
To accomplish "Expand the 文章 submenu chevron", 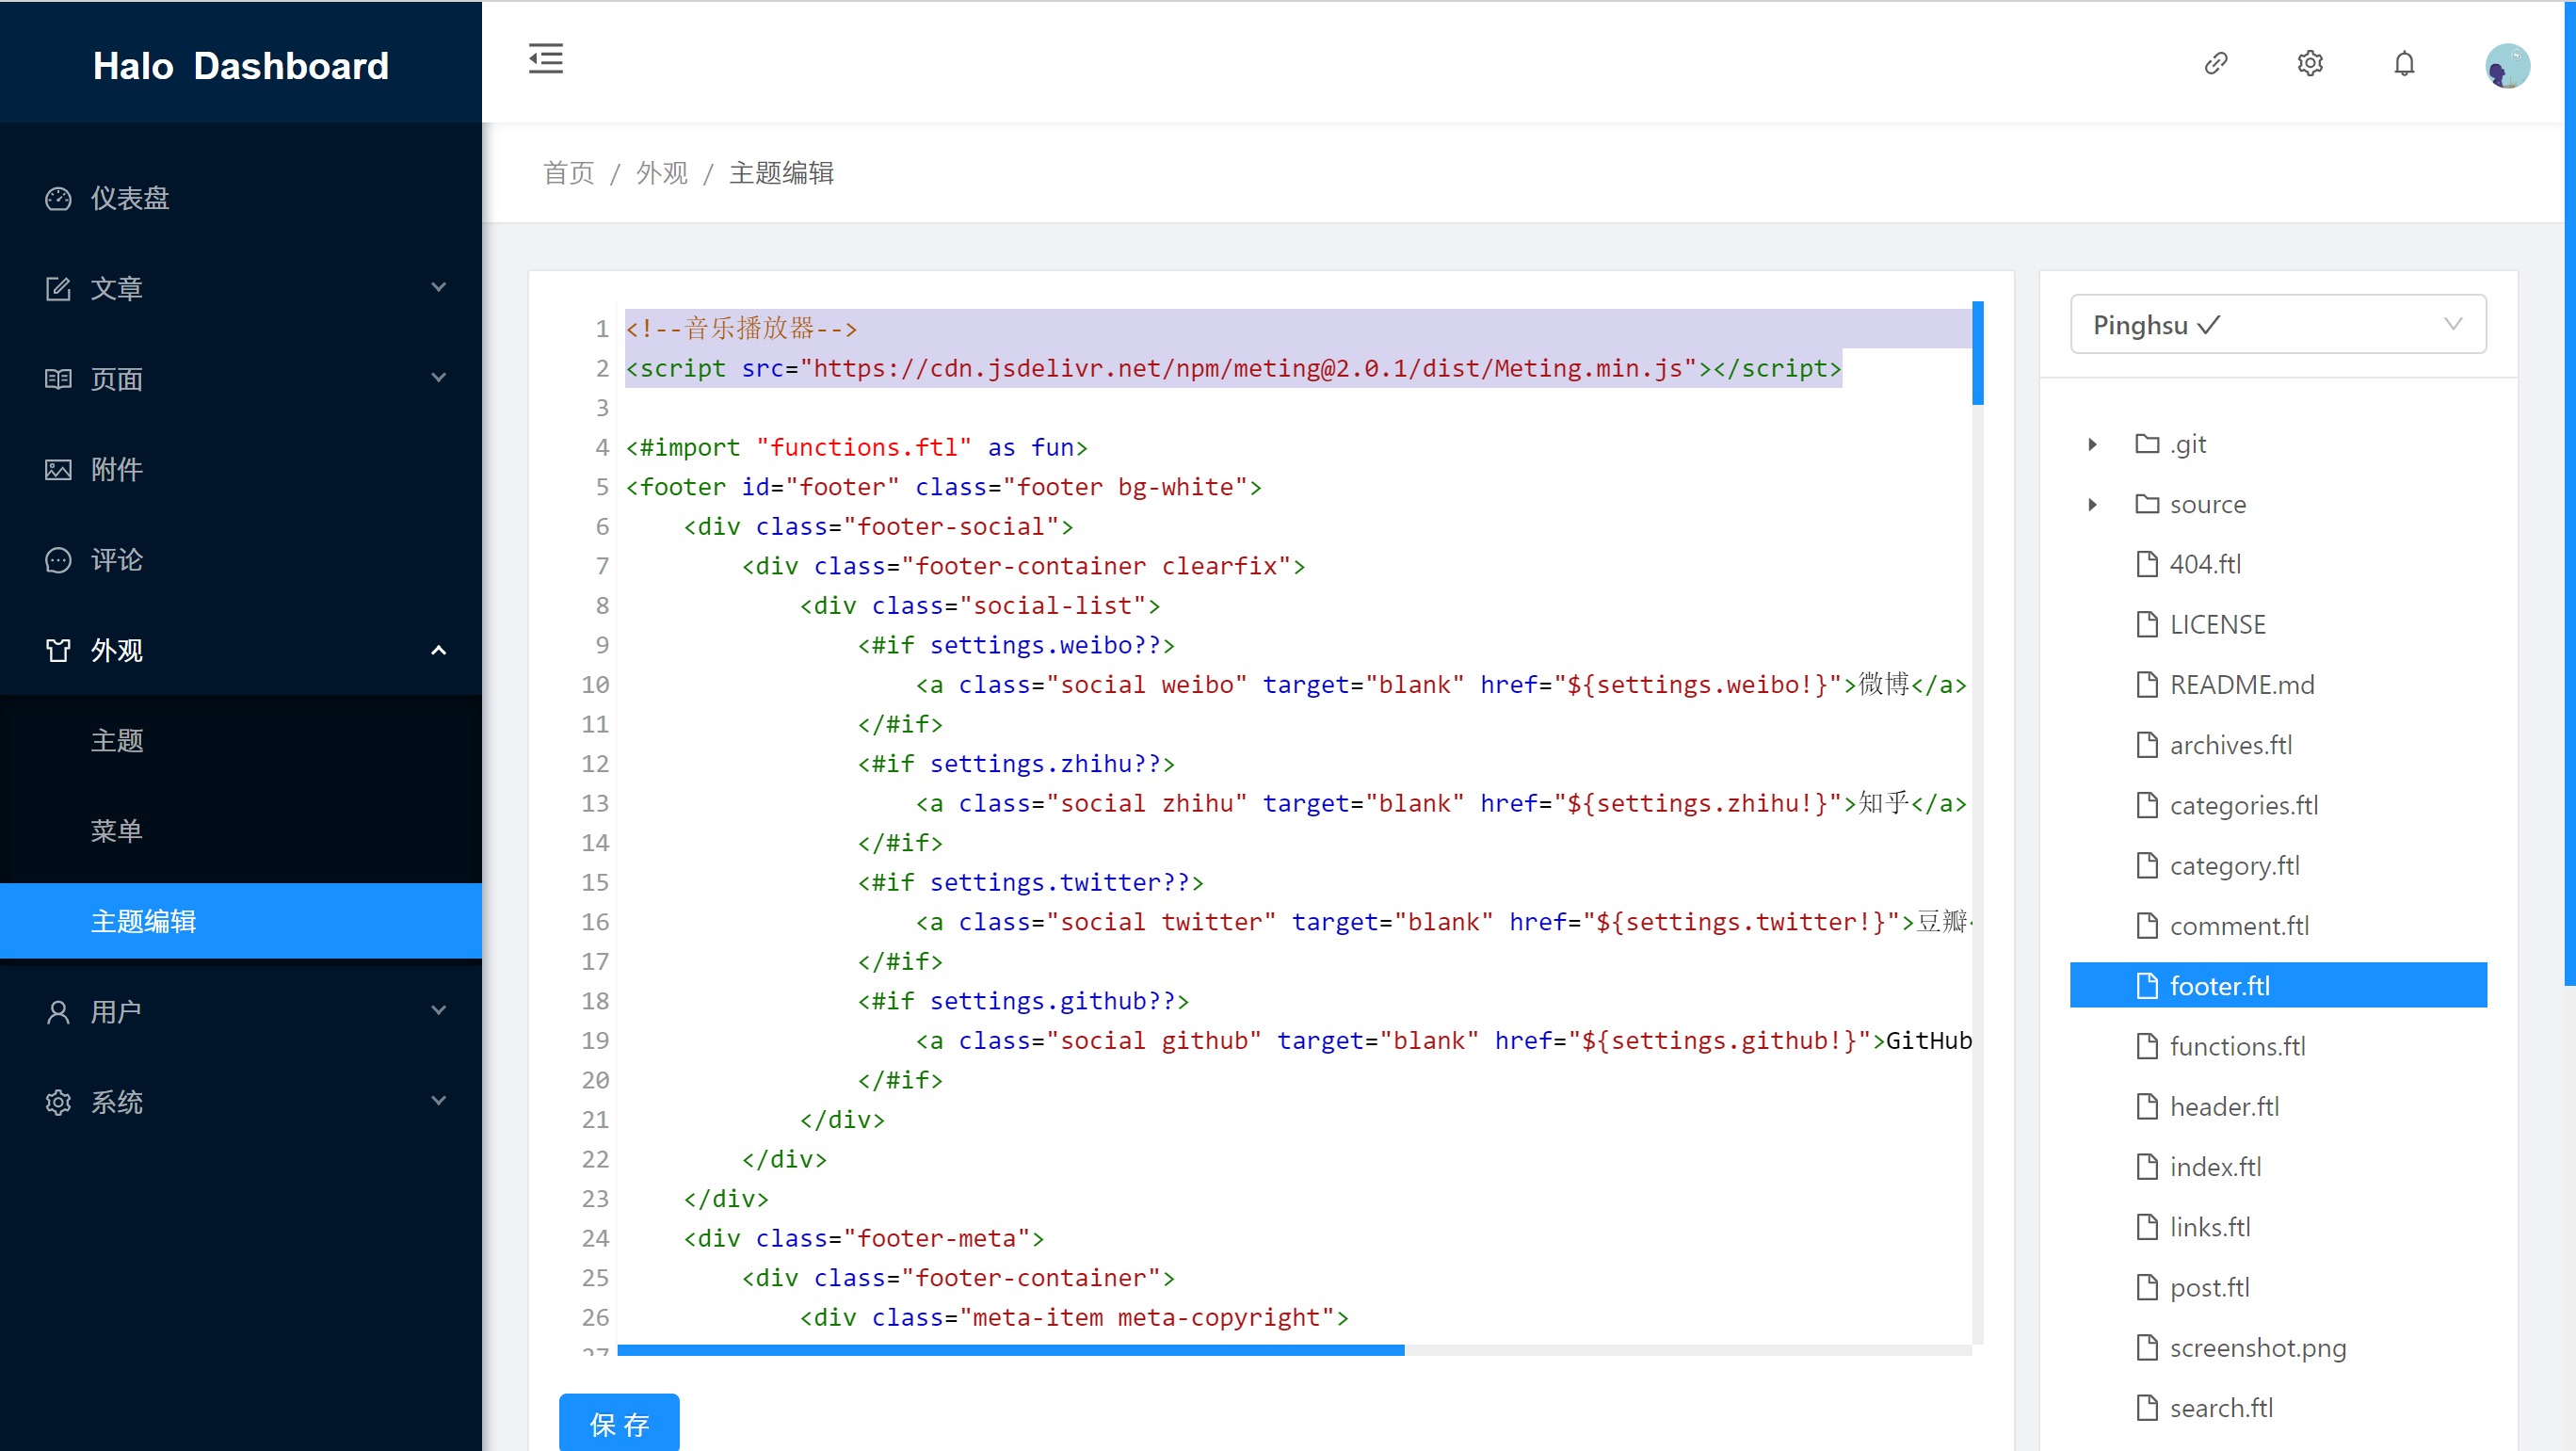I will [438, 288].
